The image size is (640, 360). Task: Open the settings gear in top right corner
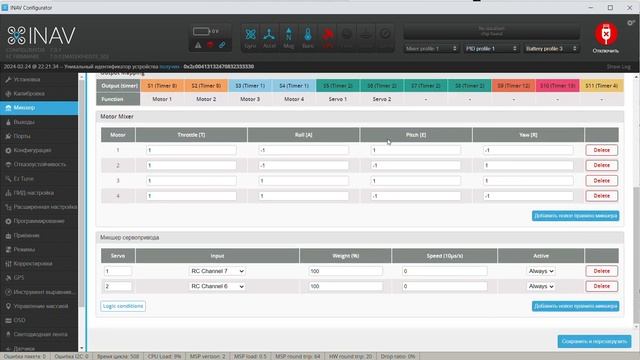[x=631, y=23]
